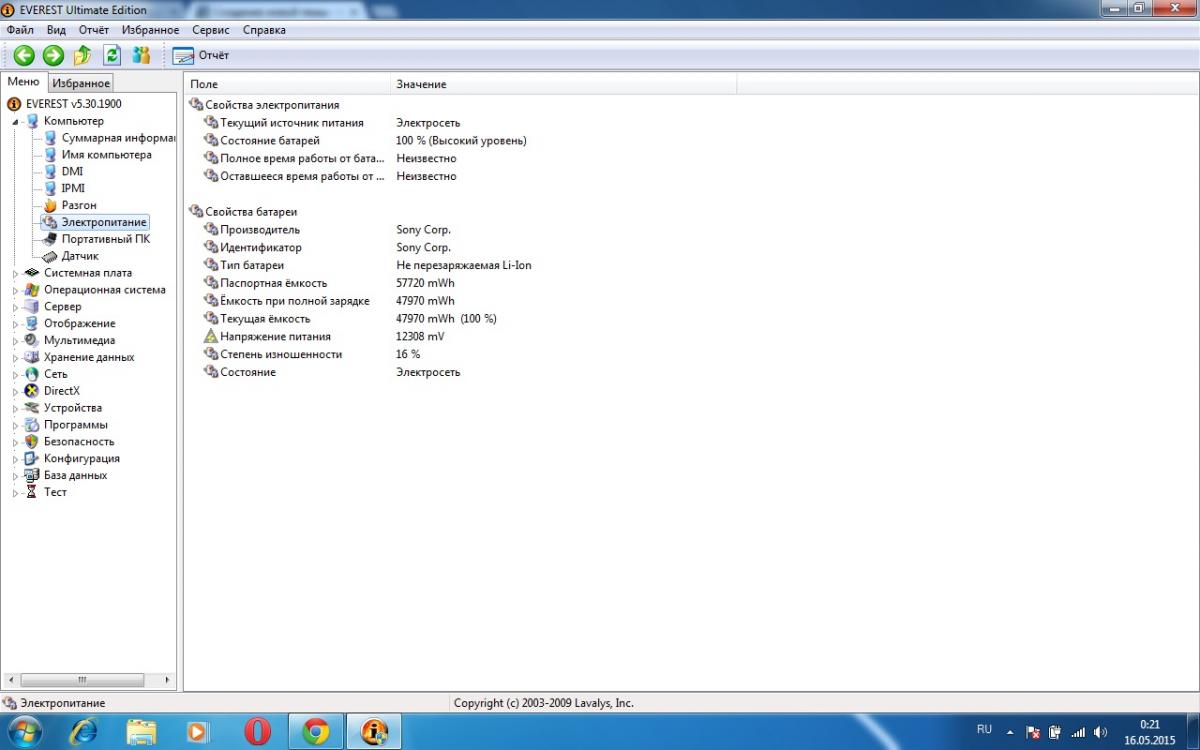1200x750 pixels.
Task: Open the Файл menu
Action: tap(20, 30)
